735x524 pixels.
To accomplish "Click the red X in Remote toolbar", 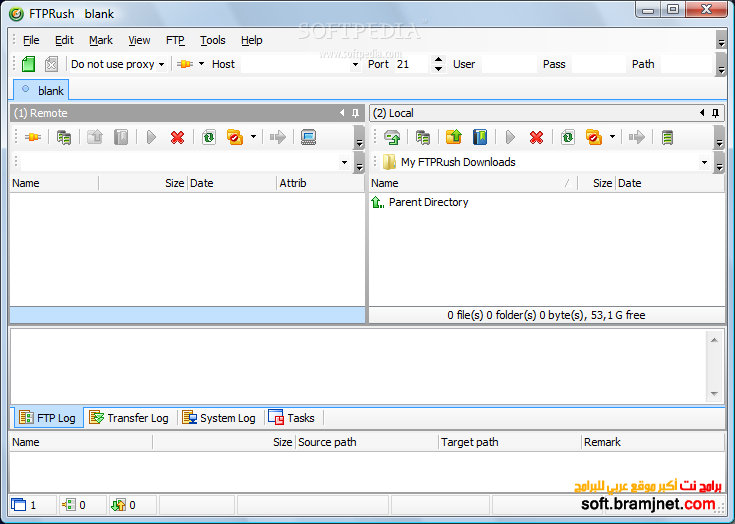I will 177,137.
